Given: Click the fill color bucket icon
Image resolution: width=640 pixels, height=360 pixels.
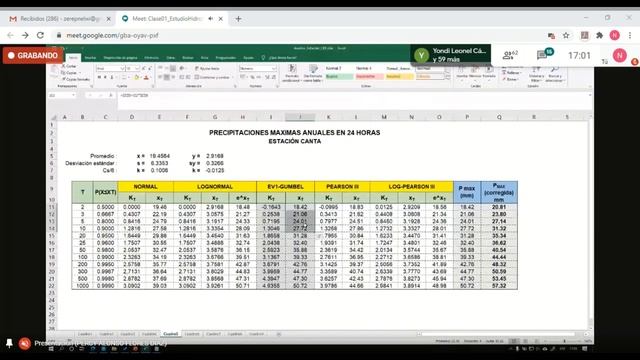Looking at the screenshot, I should pos(137,78).
